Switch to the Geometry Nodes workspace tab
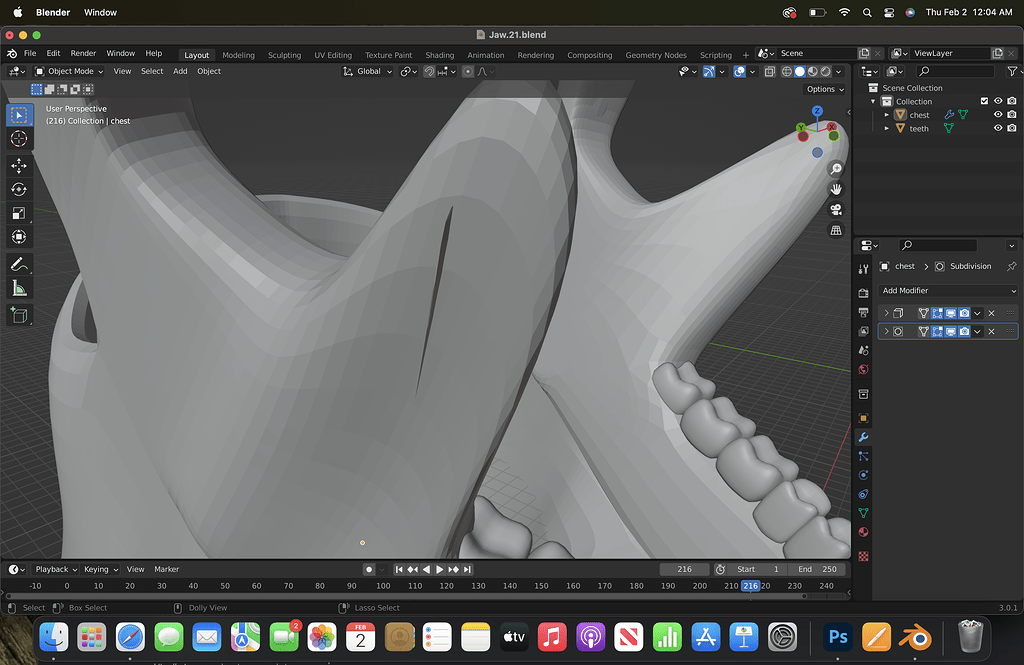Viewport: 1024px width, 665px height. [x=656, y=56]
